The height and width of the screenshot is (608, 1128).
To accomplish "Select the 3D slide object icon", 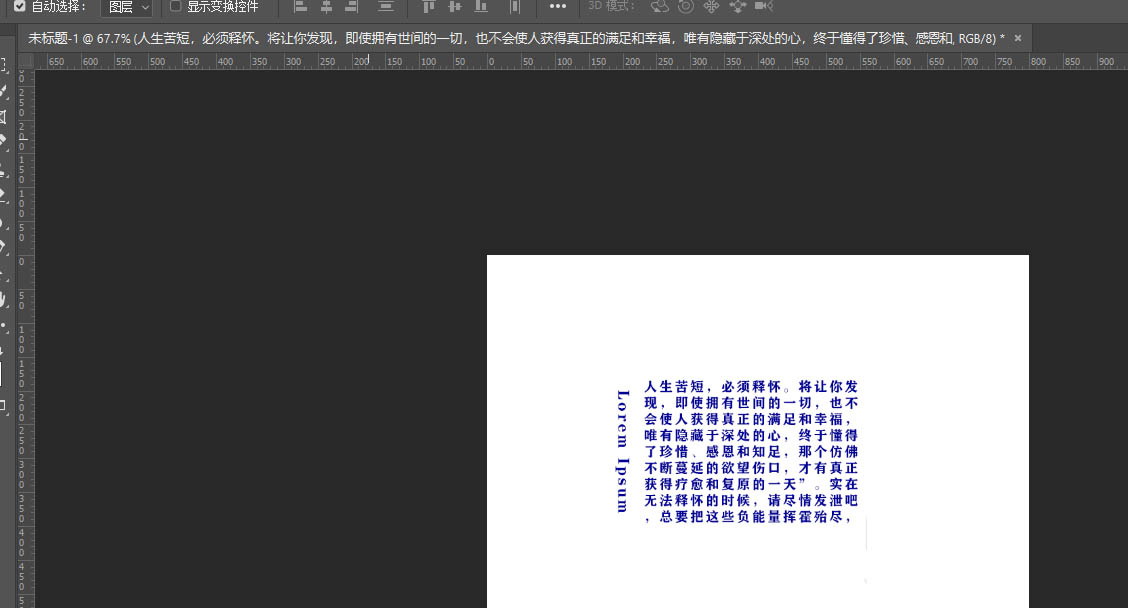I will (x=737, y=6).
